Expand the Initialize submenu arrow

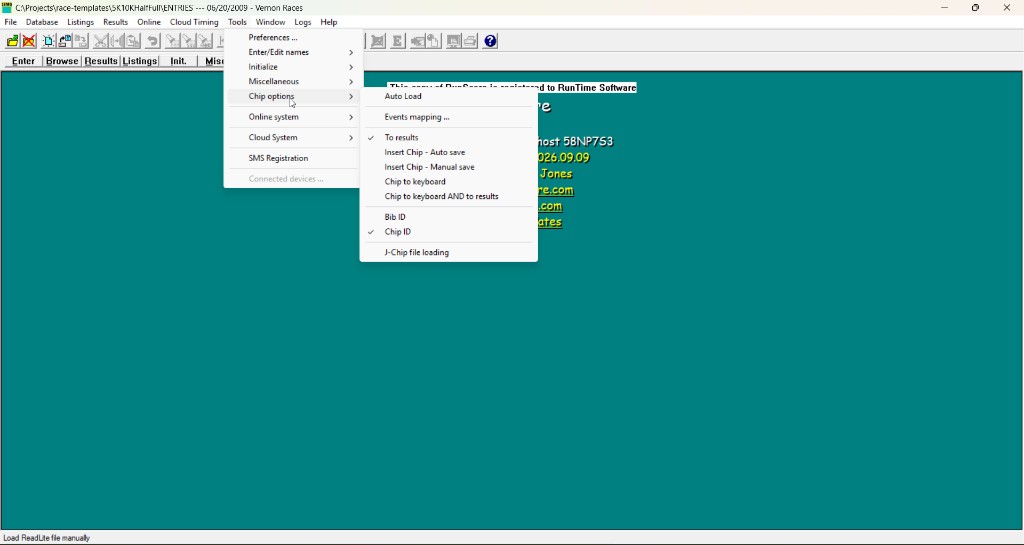351,67
